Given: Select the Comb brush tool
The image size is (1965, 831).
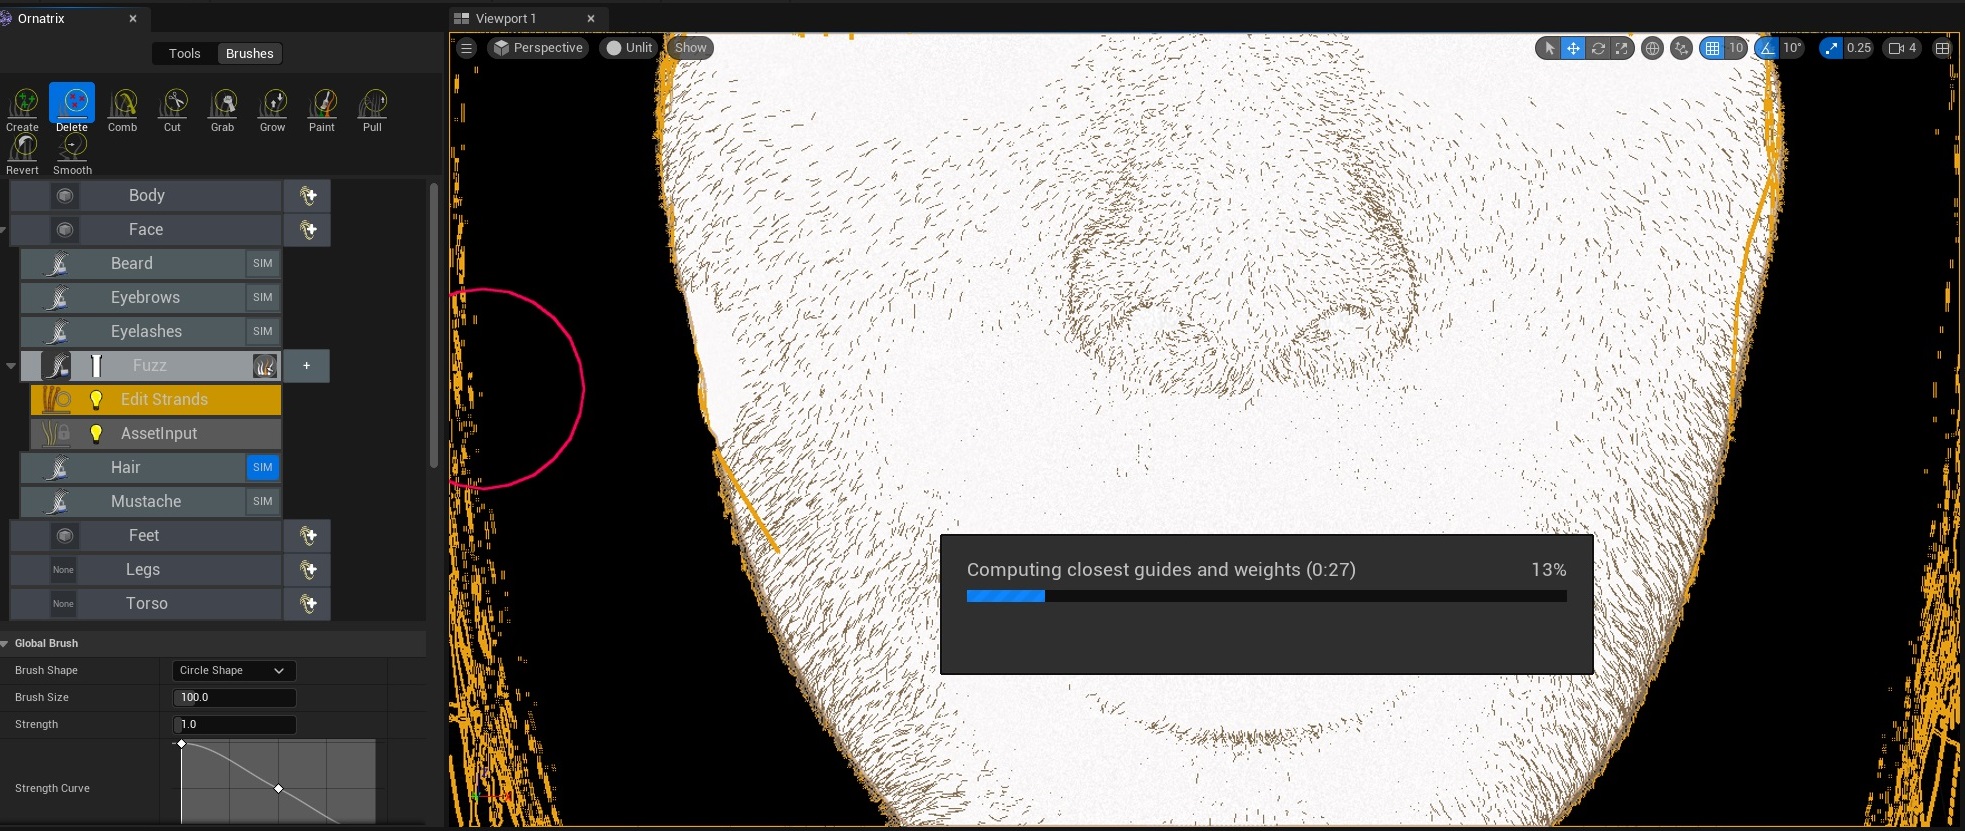Looking at the screenshot, I should point(122,108).
